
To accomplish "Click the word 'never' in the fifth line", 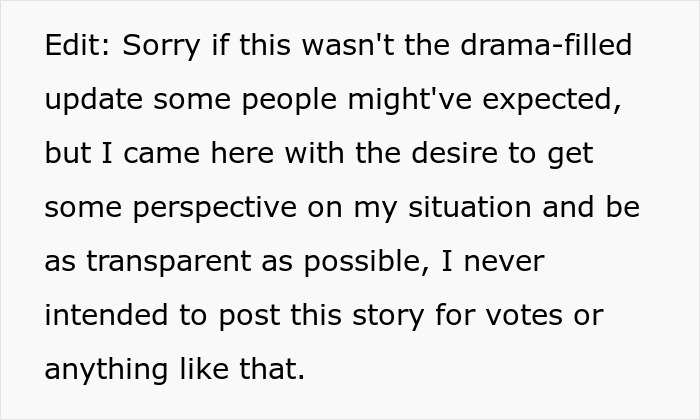I will tap(504, 262).
